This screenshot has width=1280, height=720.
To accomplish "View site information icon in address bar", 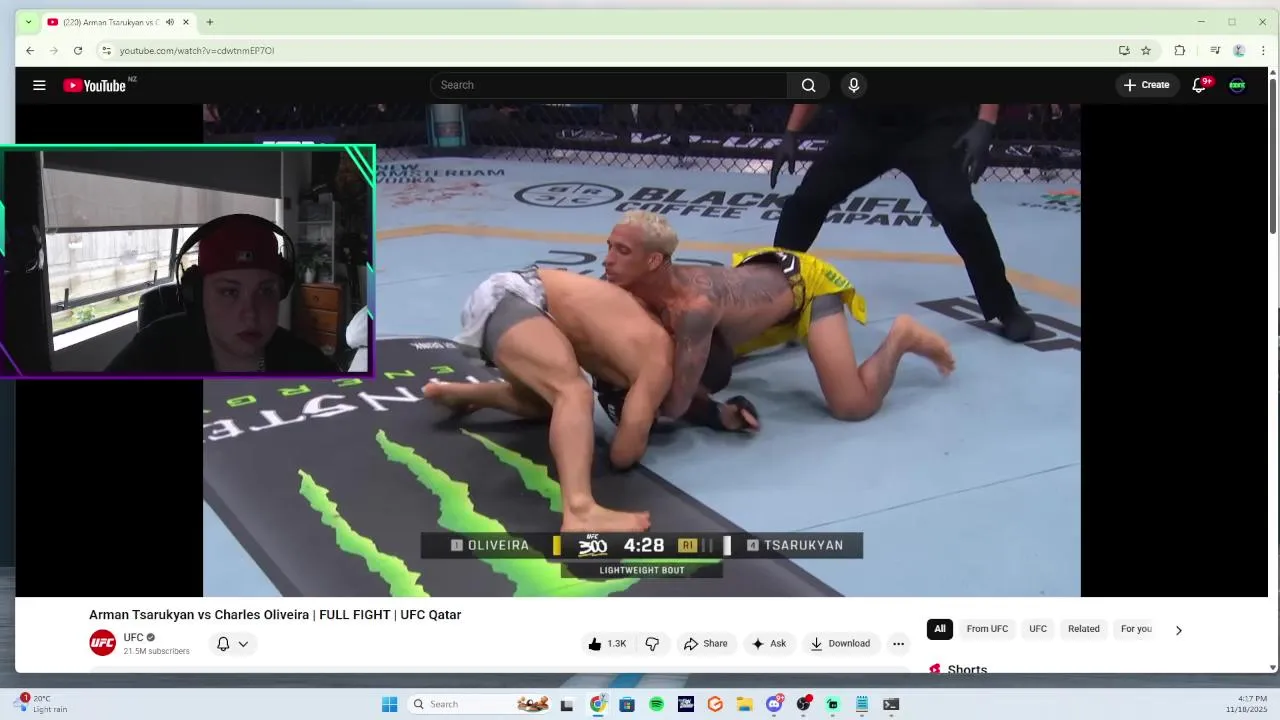I will (x=106, y=50).
